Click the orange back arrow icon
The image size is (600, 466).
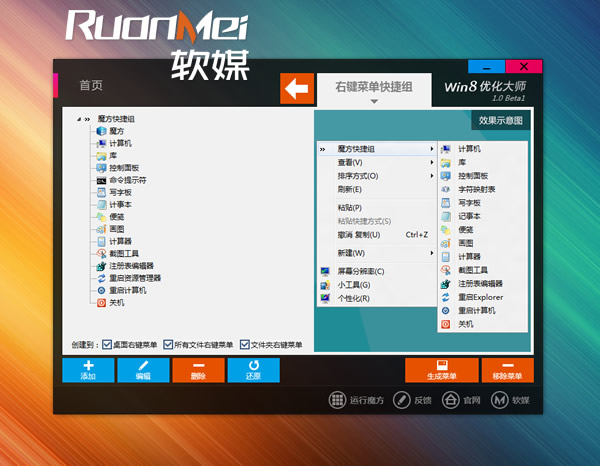297,89
